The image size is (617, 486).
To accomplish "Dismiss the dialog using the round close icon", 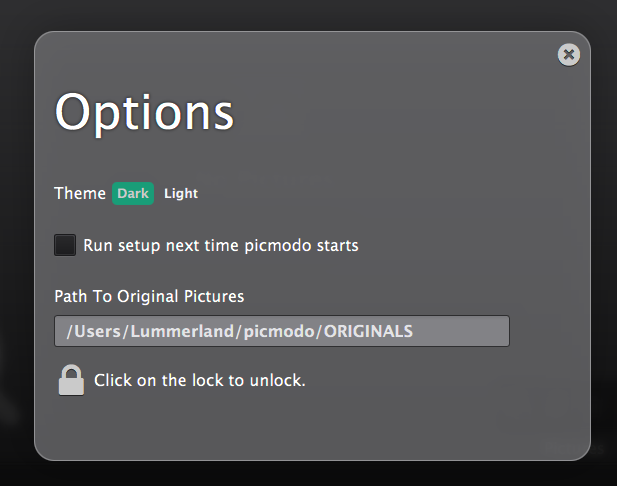I will click(x=569, y=55).
